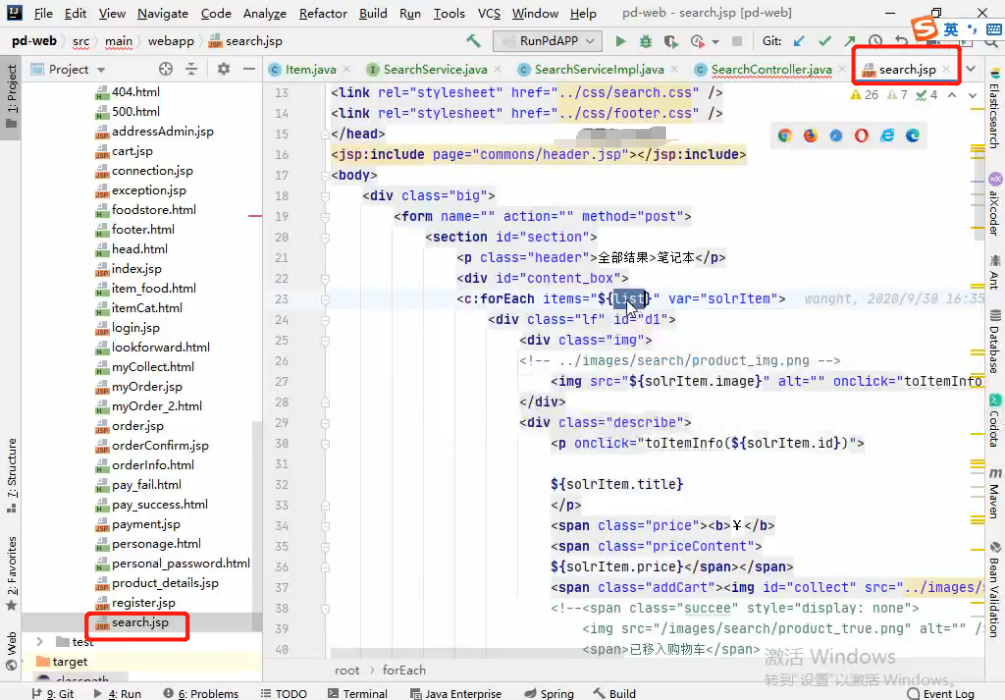Screen dimensions: 1005x700
Task: Expand the test folder
Action: click(x=40, y=642)
